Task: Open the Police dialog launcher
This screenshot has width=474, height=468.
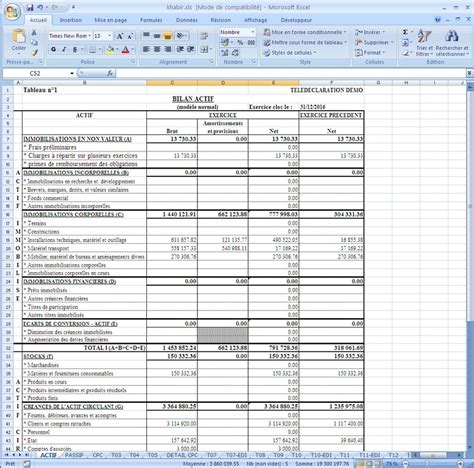Action: [133, 62]
